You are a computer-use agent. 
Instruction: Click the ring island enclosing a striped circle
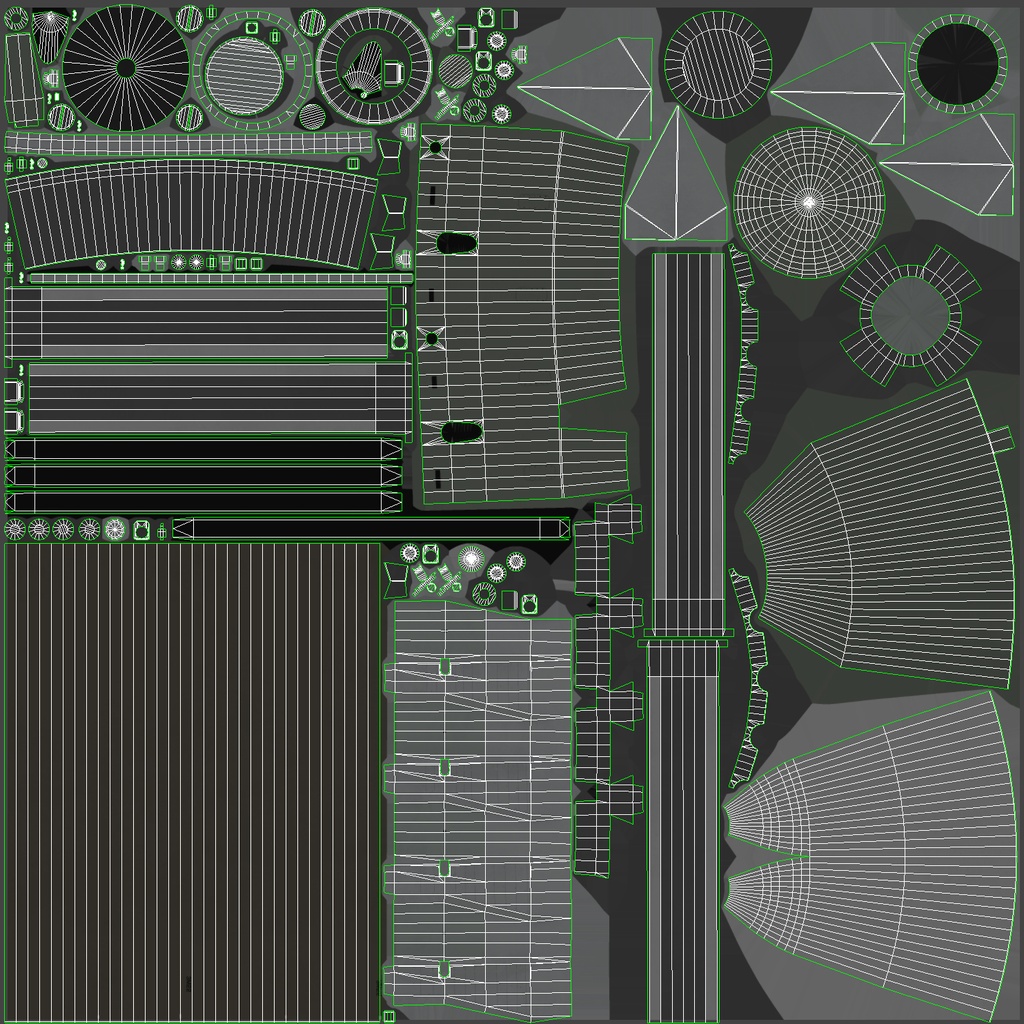click(251, 70)
